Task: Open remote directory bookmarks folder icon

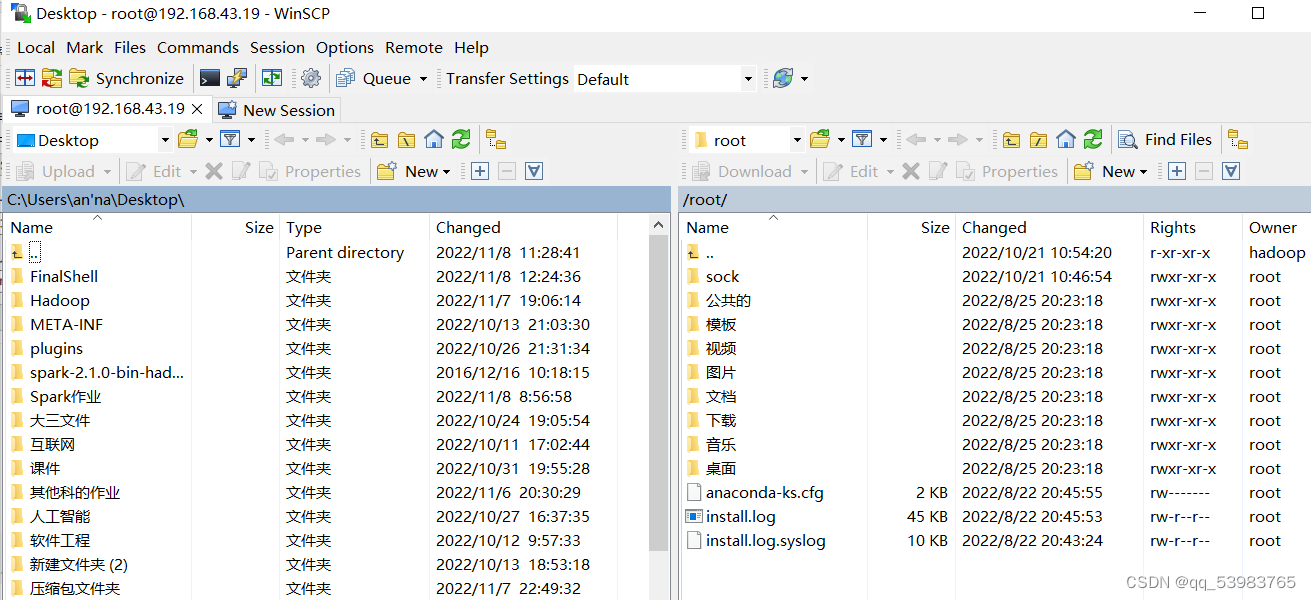Action: 820,139
